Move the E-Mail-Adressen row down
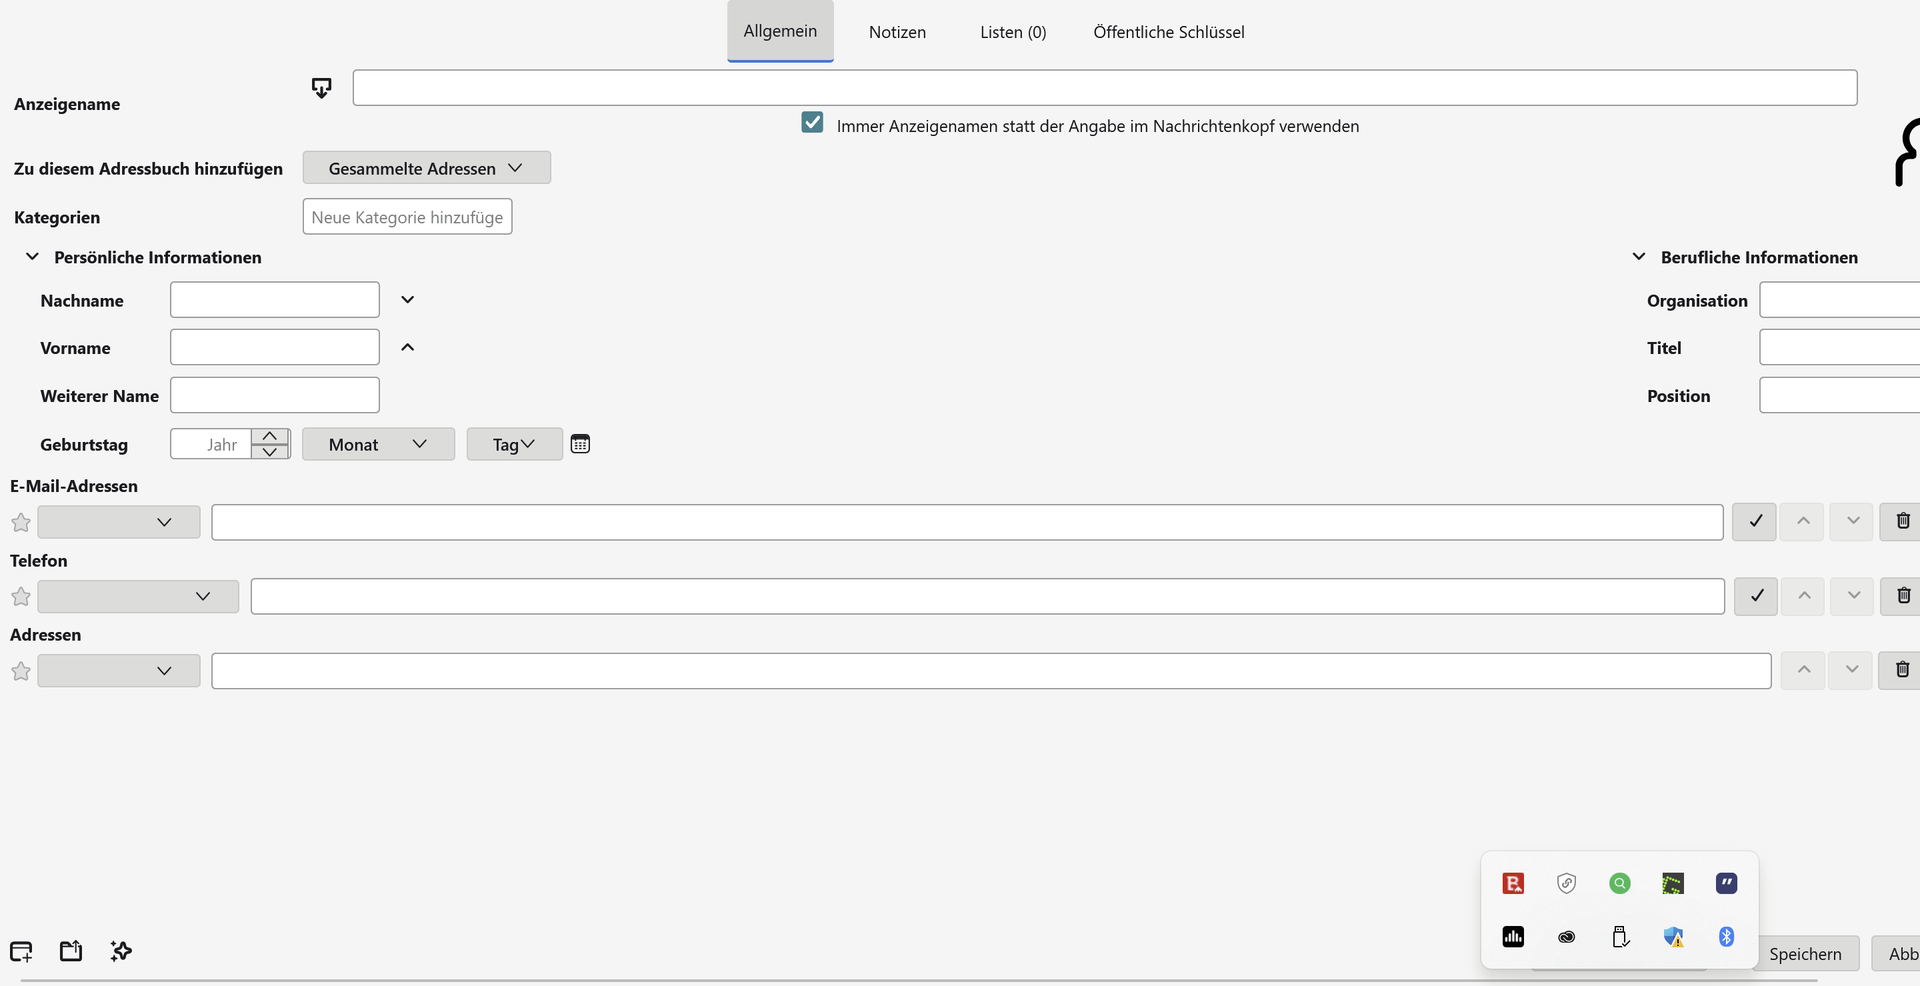The image size is (1920, 986). click(1852, 521)
